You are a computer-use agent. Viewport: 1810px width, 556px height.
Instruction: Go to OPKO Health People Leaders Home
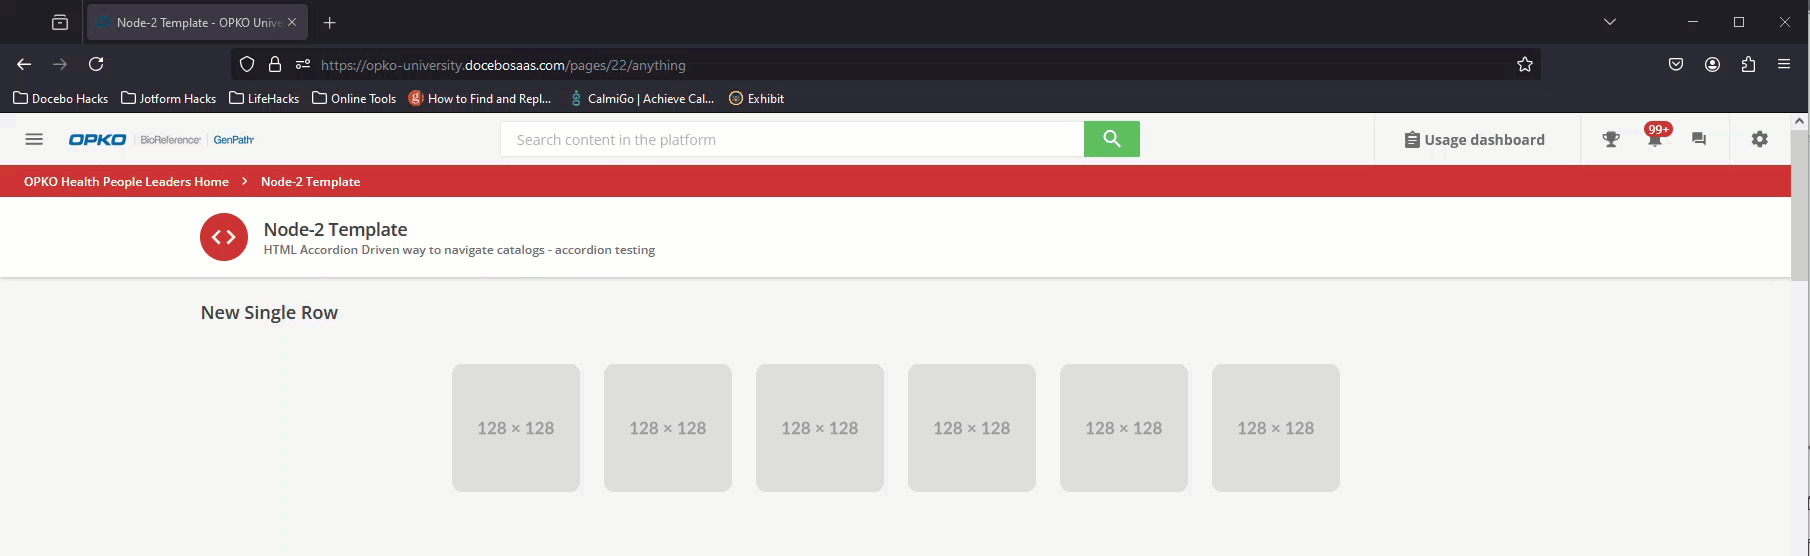126,182
